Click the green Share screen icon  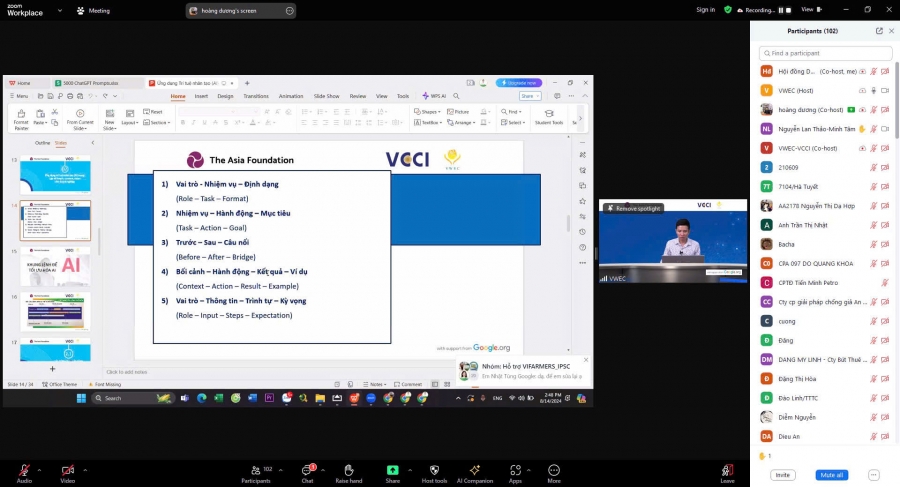[x=392, y=470]
